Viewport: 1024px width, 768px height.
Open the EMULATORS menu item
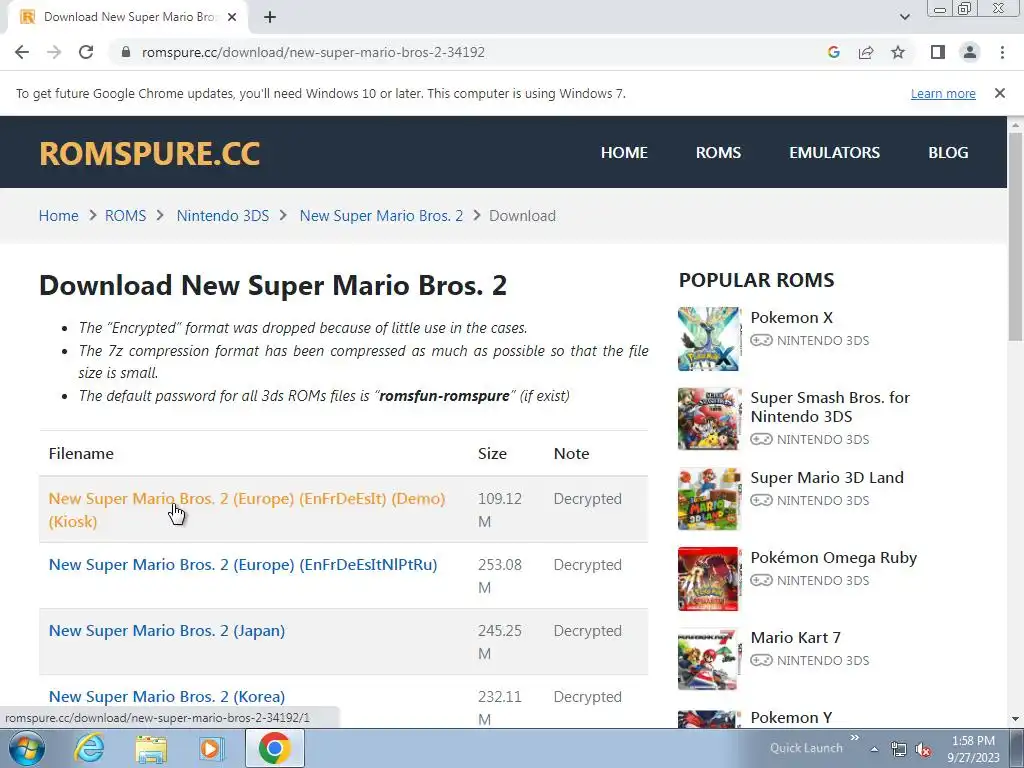[x=834, y=152]
